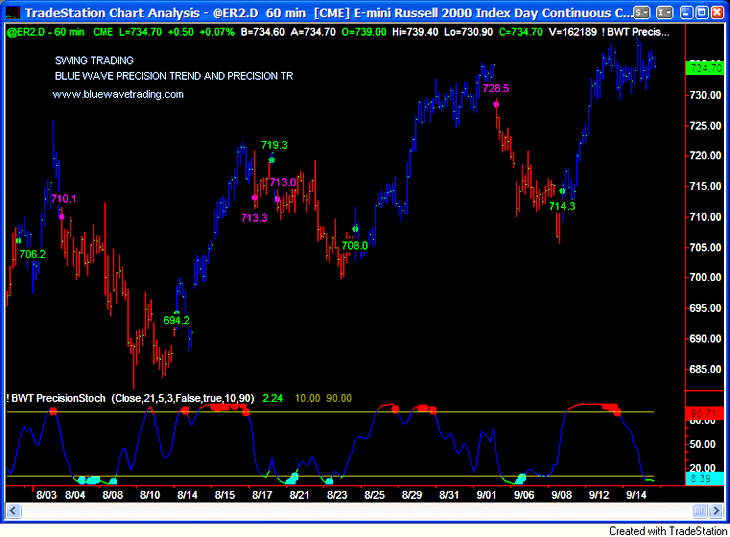The height and width of the screenshot is (537, 730).
Task: Click the Hi=739.40 high value
Action: coord(415,32)
